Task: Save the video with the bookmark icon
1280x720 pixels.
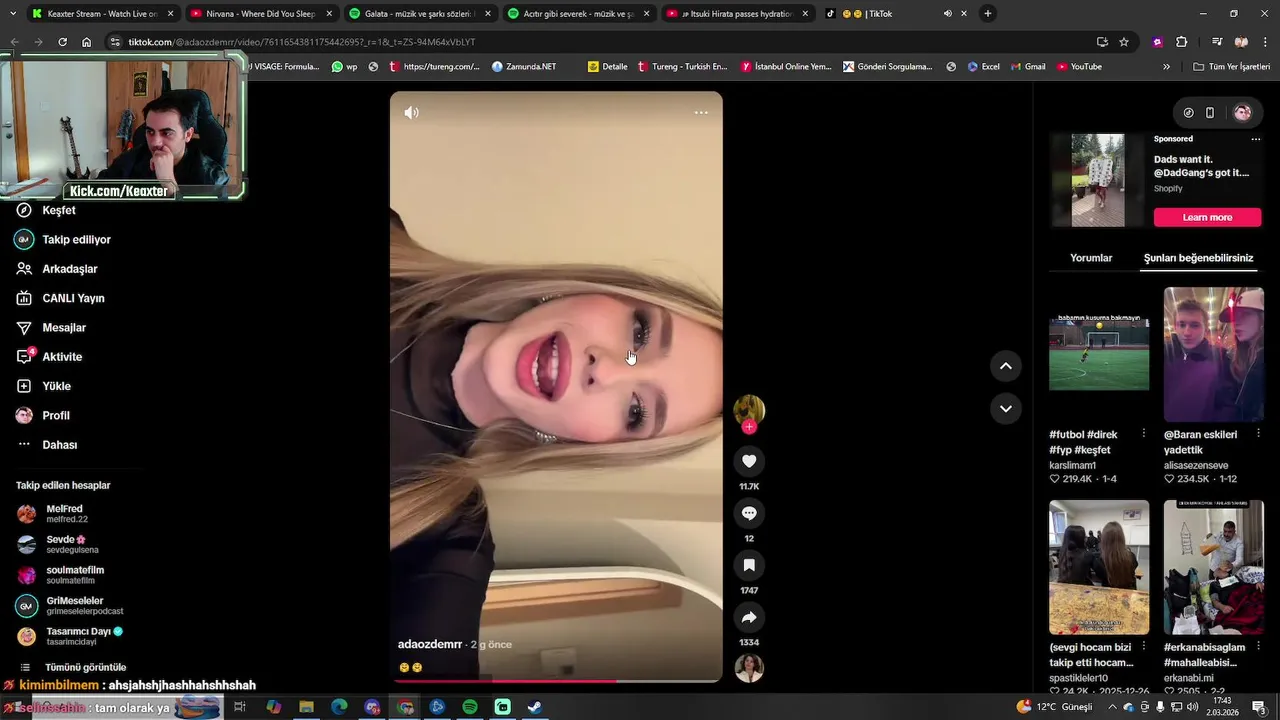Action: (x=749, y=565)
